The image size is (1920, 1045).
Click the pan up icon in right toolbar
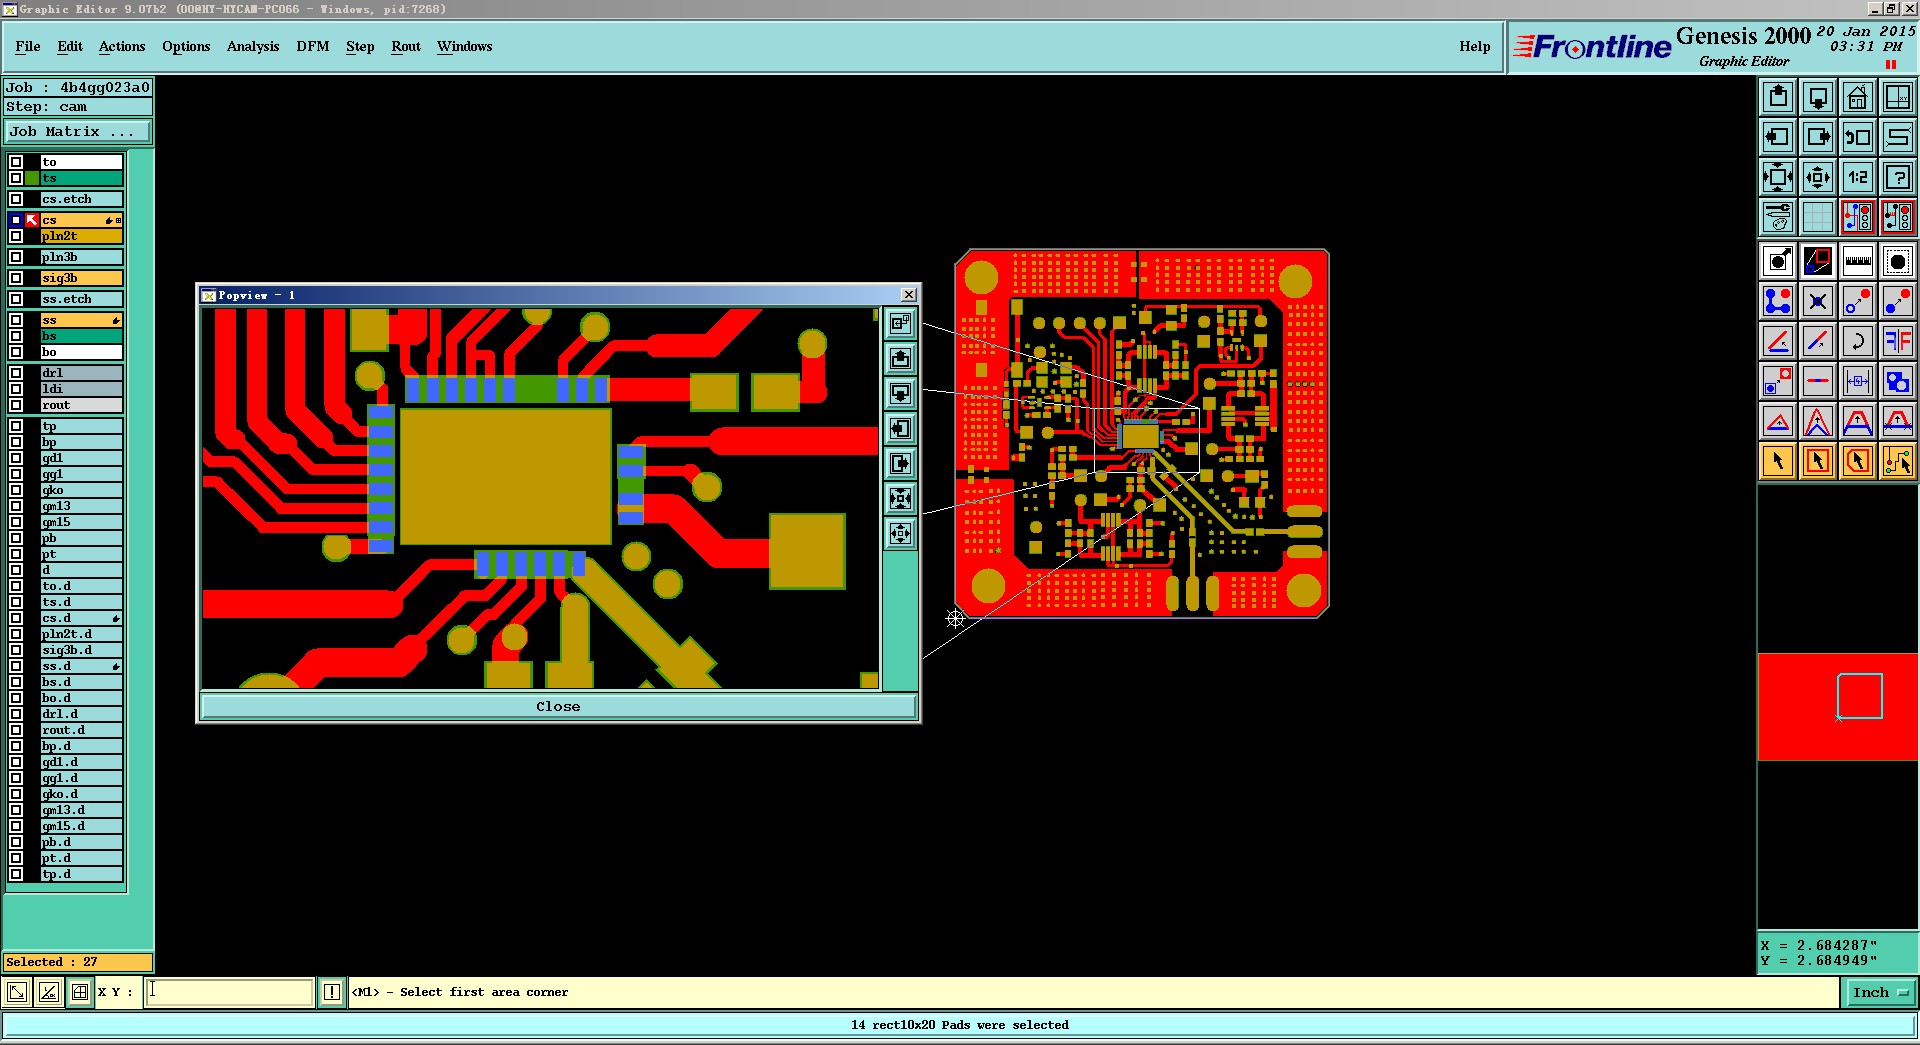(1778, 97)
